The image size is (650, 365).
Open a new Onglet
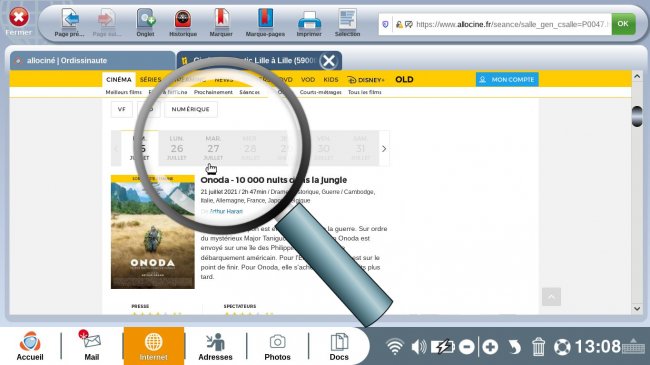click(x=146, y=19)
